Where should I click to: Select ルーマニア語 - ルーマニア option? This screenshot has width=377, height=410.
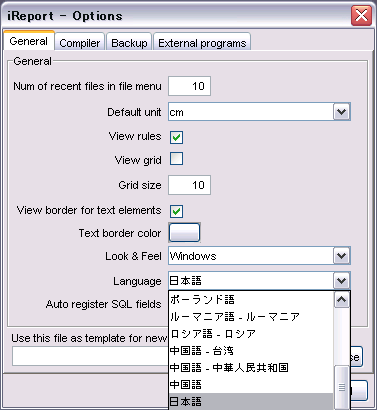(x=251, y=316)
